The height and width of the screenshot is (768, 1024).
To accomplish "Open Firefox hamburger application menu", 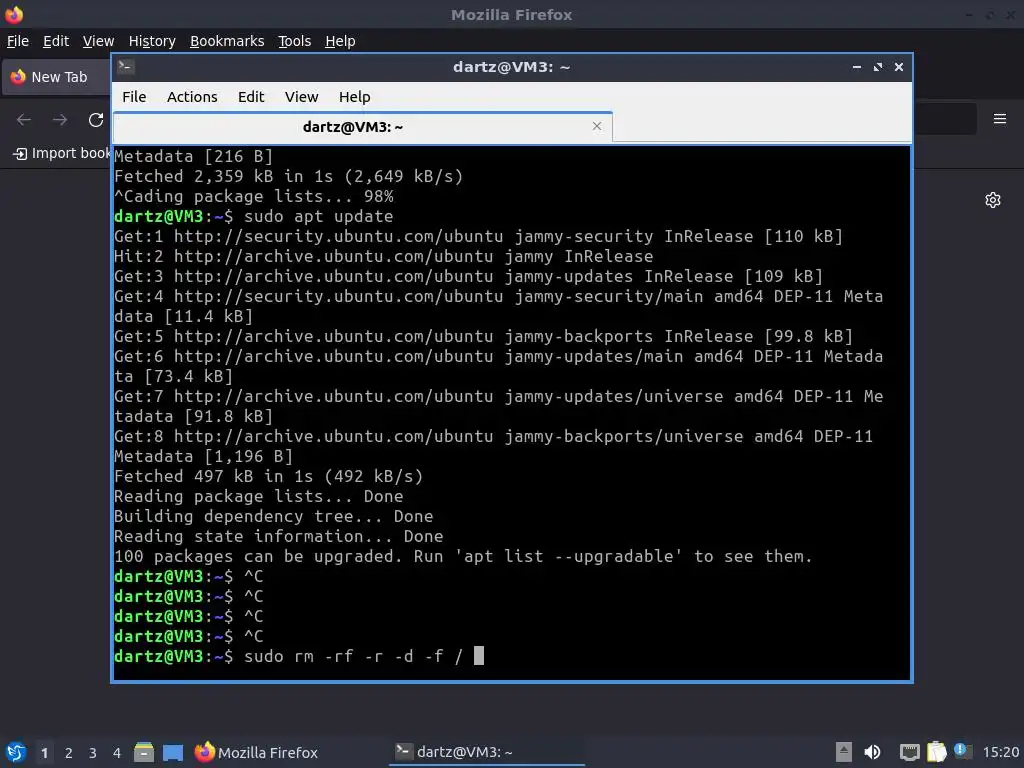I will click(x=1000, y=119).
